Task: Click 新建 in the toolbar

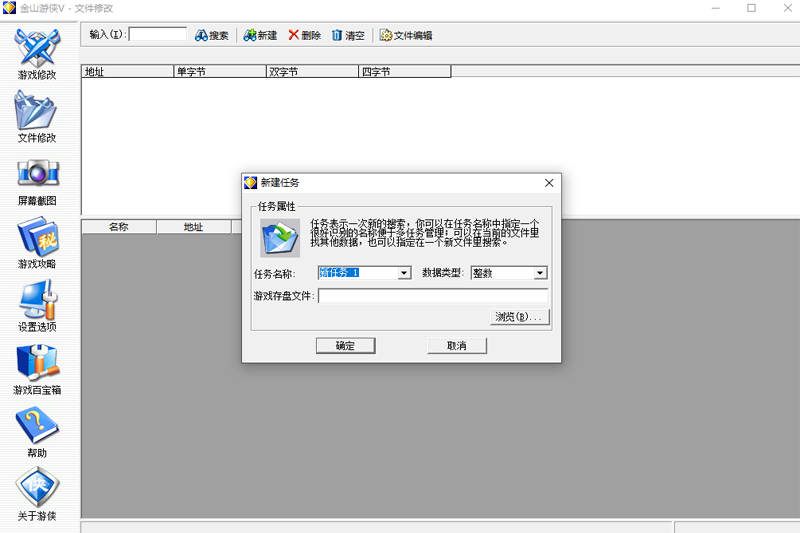Action: click(x=260, y=35)
